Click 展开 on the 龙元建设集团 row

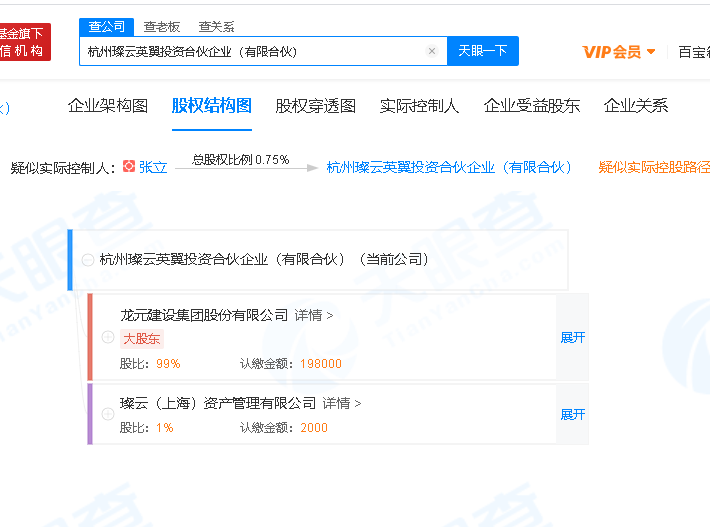click(x=573, y=337)
